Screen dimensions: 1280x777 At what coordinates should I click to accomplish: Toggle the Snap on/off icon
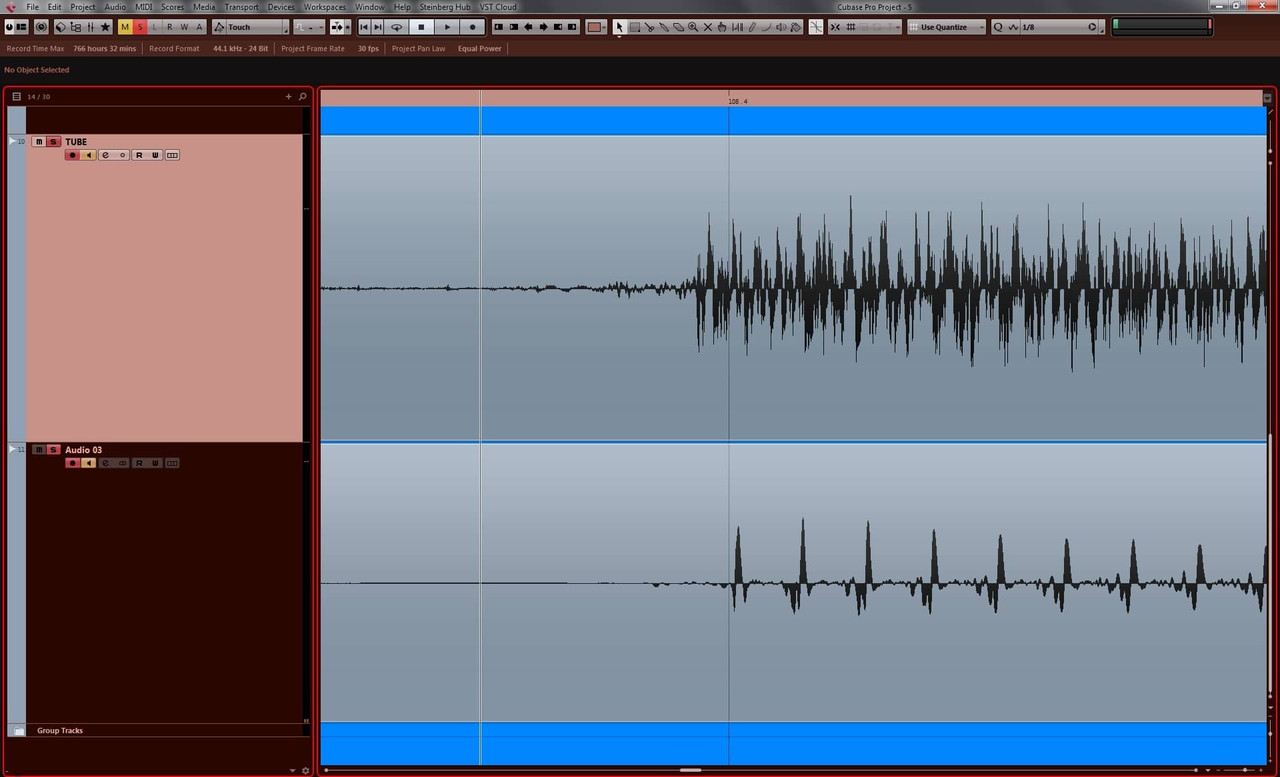coord(835,27)
